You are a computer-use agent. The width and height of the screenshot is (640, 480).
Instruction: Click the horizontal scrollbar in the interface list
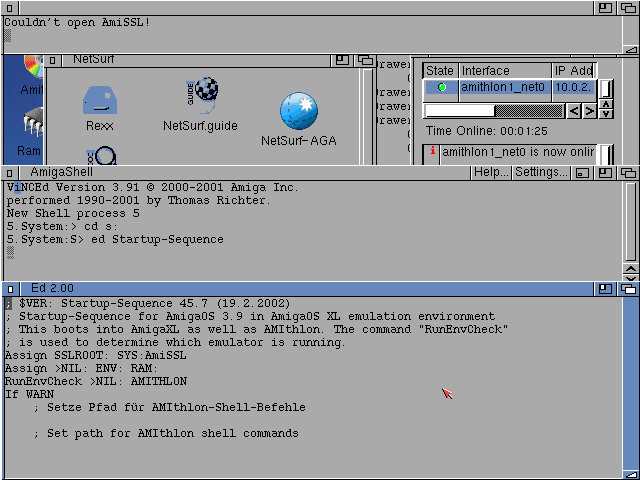[494, 111]
